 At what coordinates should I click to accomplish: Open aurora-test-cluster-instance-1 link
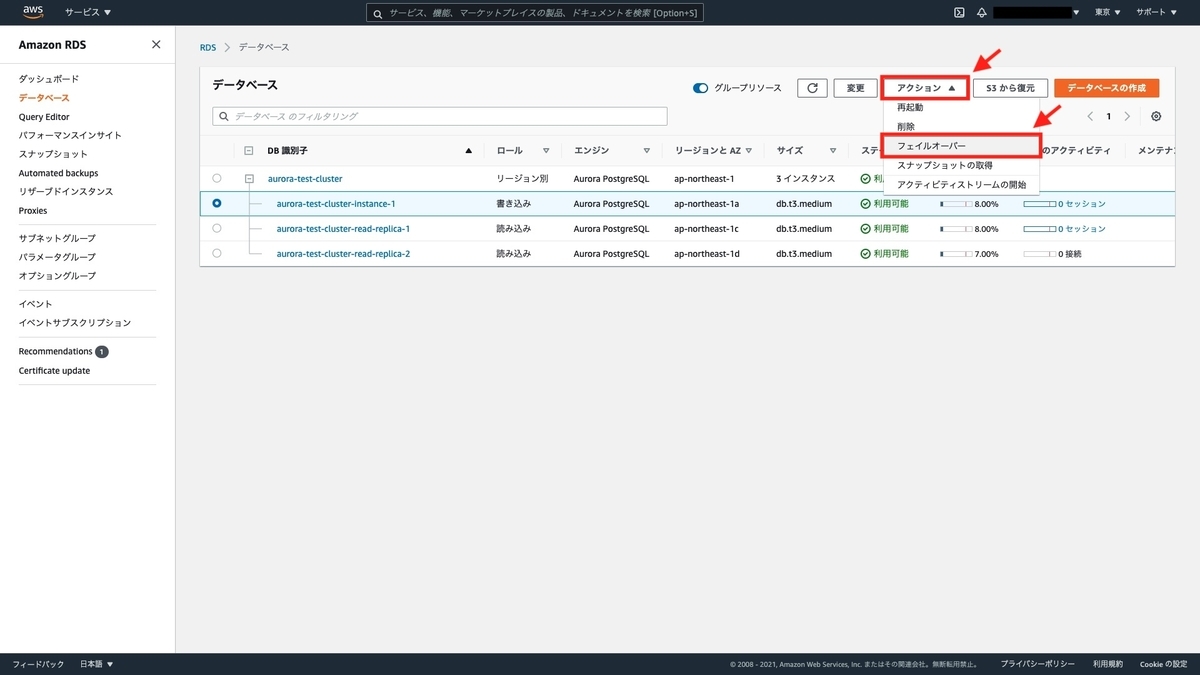336,203
